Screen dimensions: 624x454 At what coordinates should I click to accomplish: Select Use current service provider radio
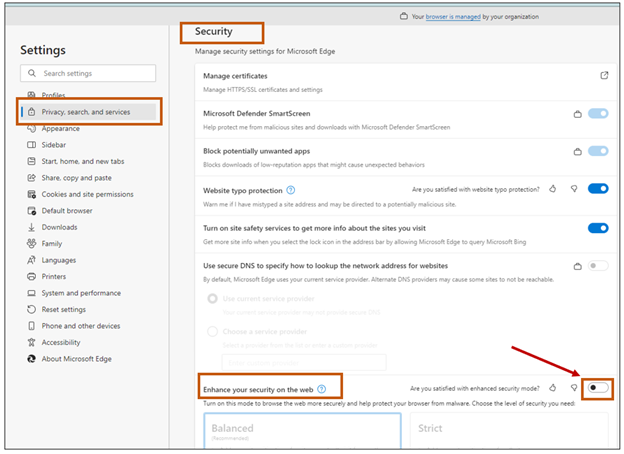tap(213, 298)
